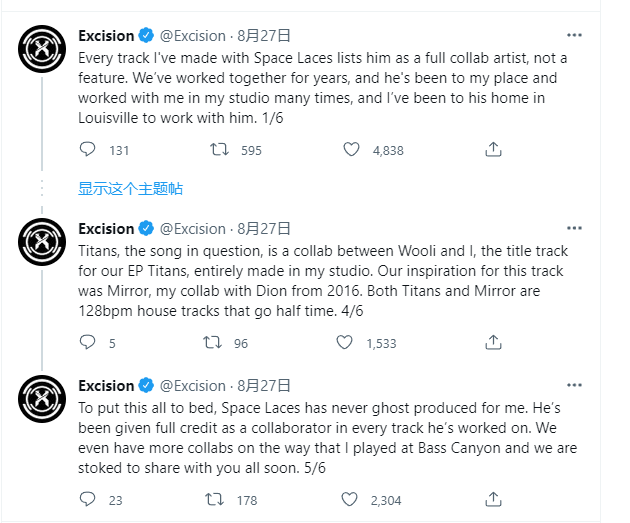Share the 5/6 ghost produced tweet
This screenshot has height=523, width=630.
493,499
